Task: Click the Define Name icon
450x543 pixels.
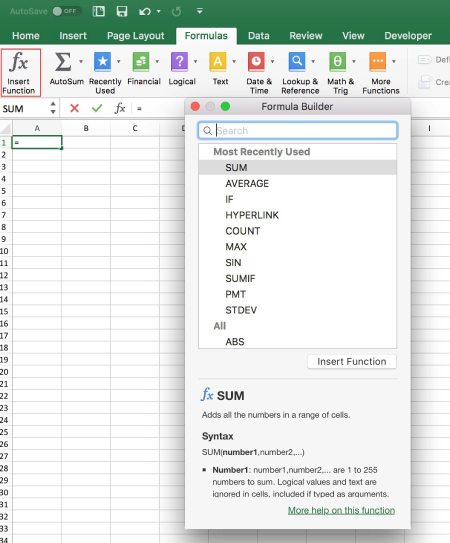Action: pyautogui.click(x=425, y=60)
